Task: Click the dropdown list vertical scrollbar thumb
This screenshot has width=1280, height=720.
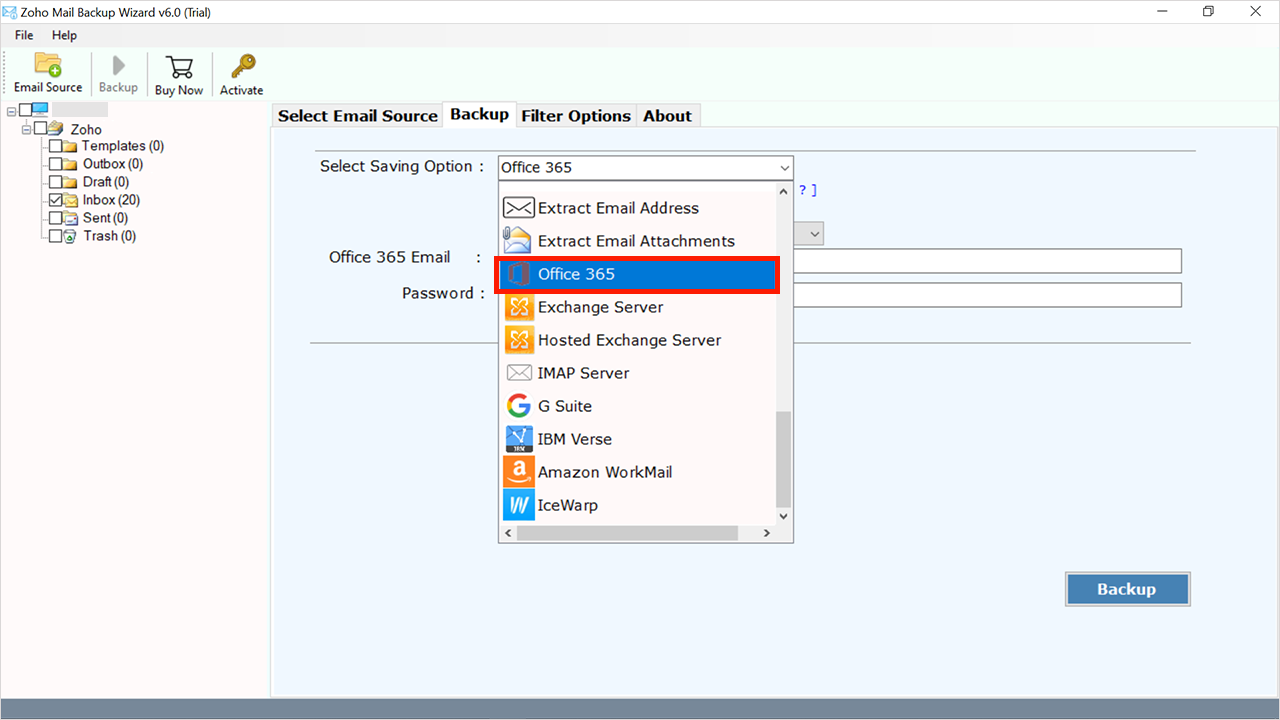Action: (784, 459)
